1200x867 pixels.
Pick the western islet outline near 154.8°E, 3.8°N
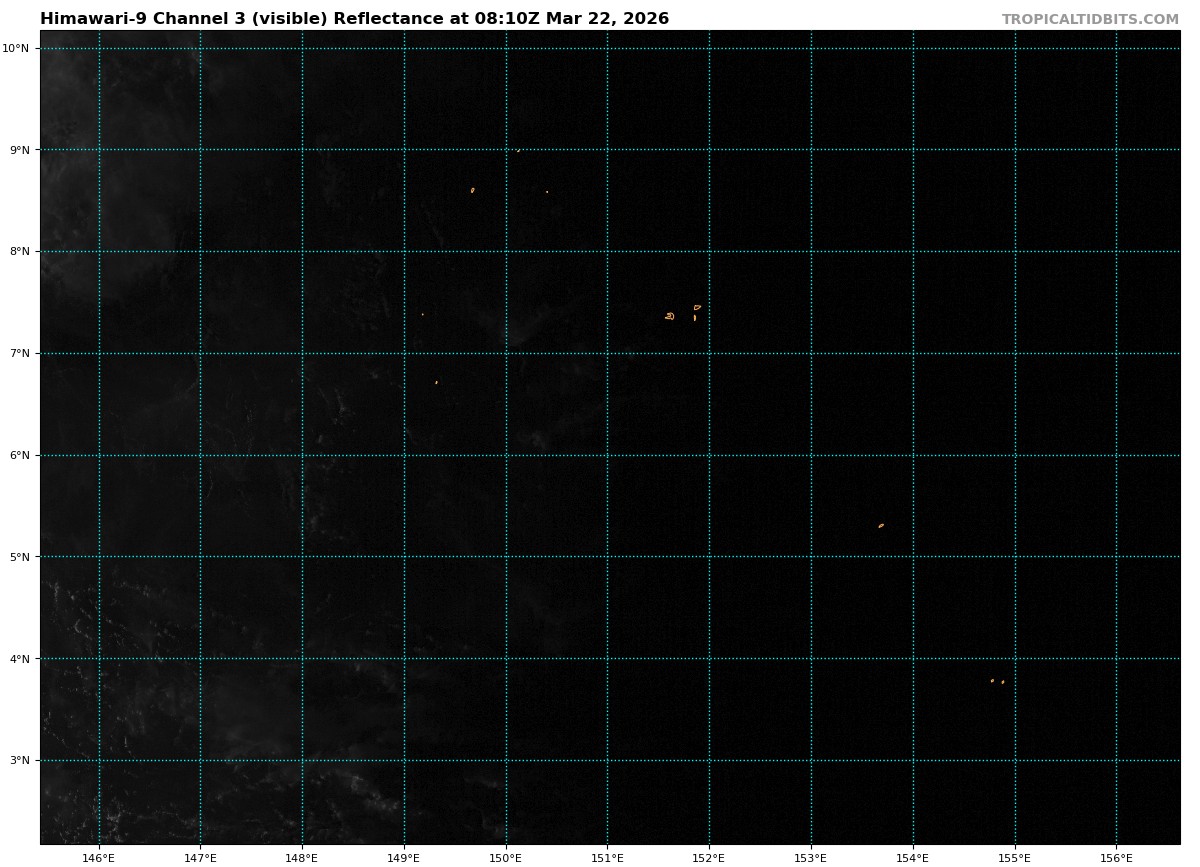coord(992,681)
